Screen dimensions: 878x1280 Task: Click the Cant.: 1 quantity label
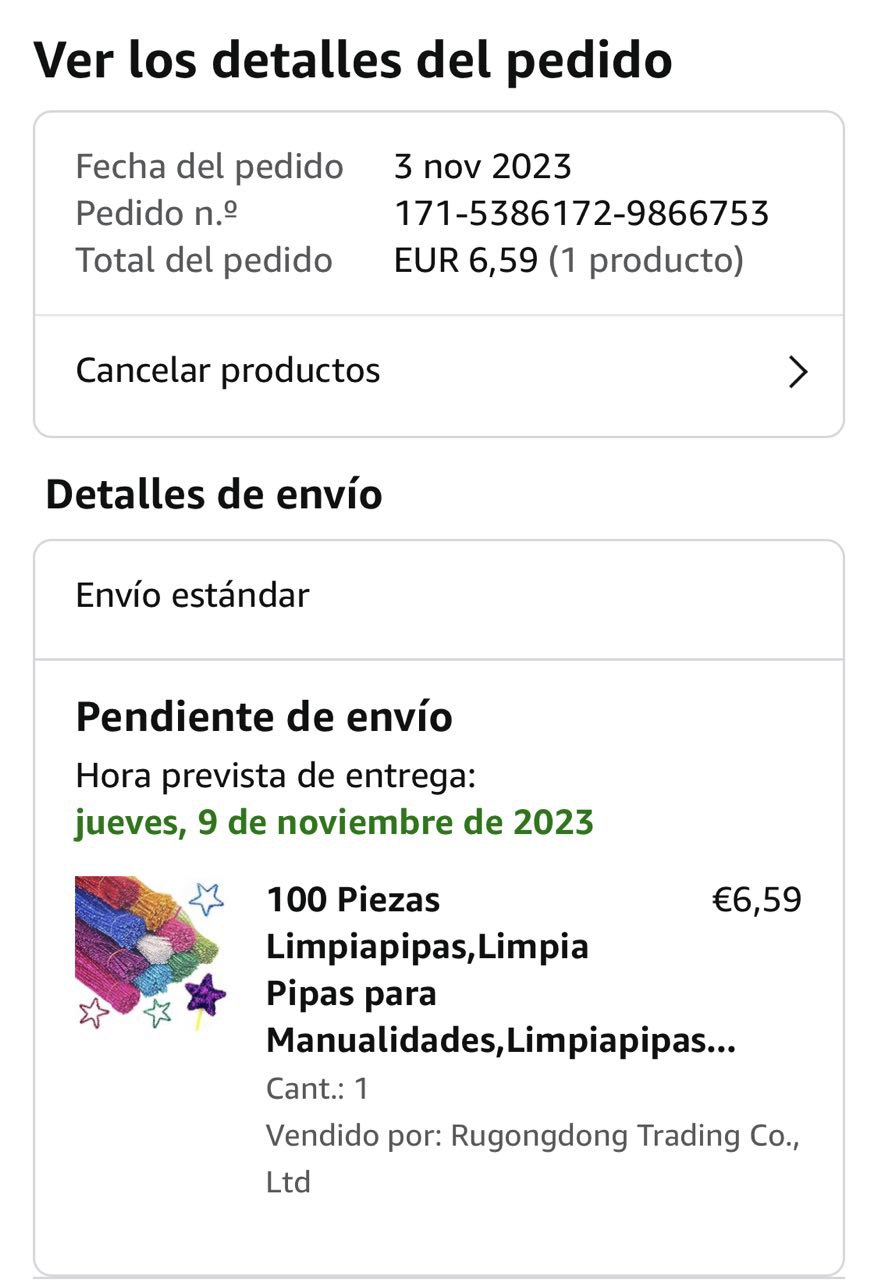tap(317, 1088)
